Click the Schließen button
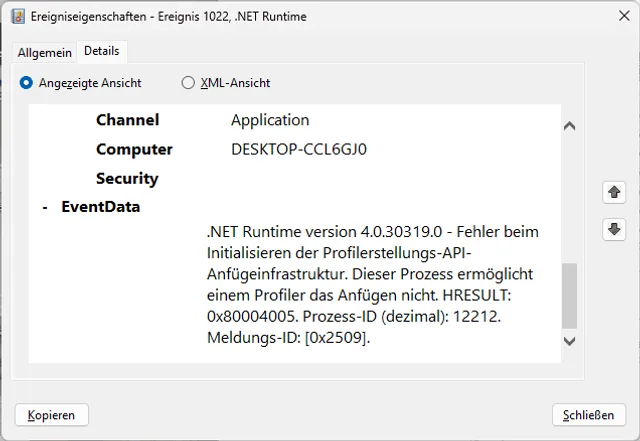 [x=589, y=414]
